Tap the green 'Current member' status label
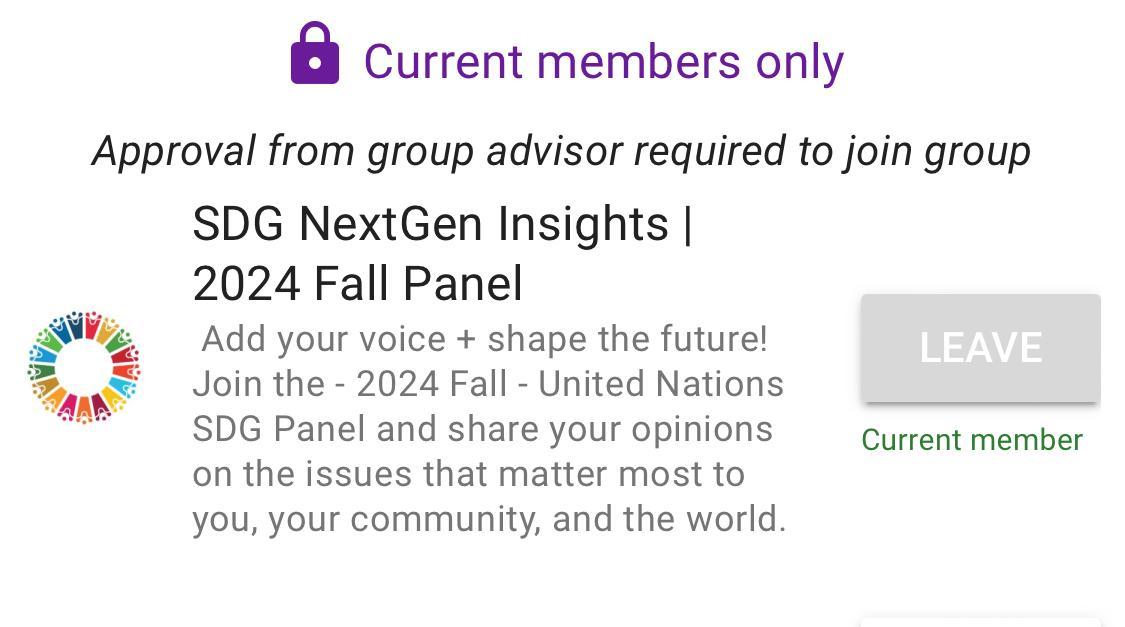 971,440
